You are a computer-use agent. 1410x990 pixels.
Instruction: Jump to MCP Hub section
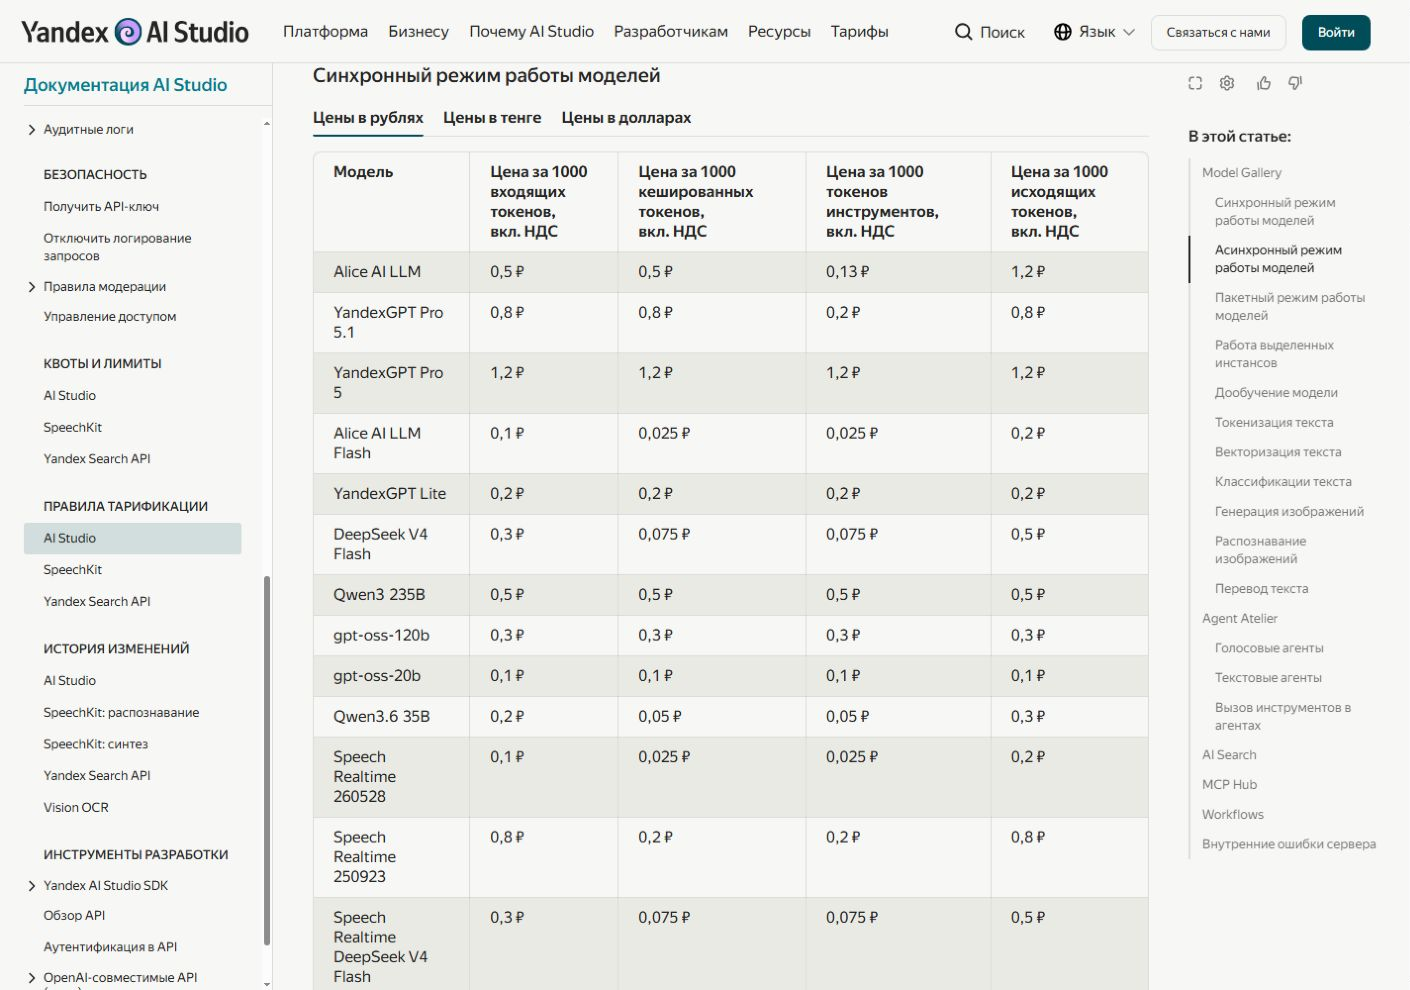[1229, 785]
